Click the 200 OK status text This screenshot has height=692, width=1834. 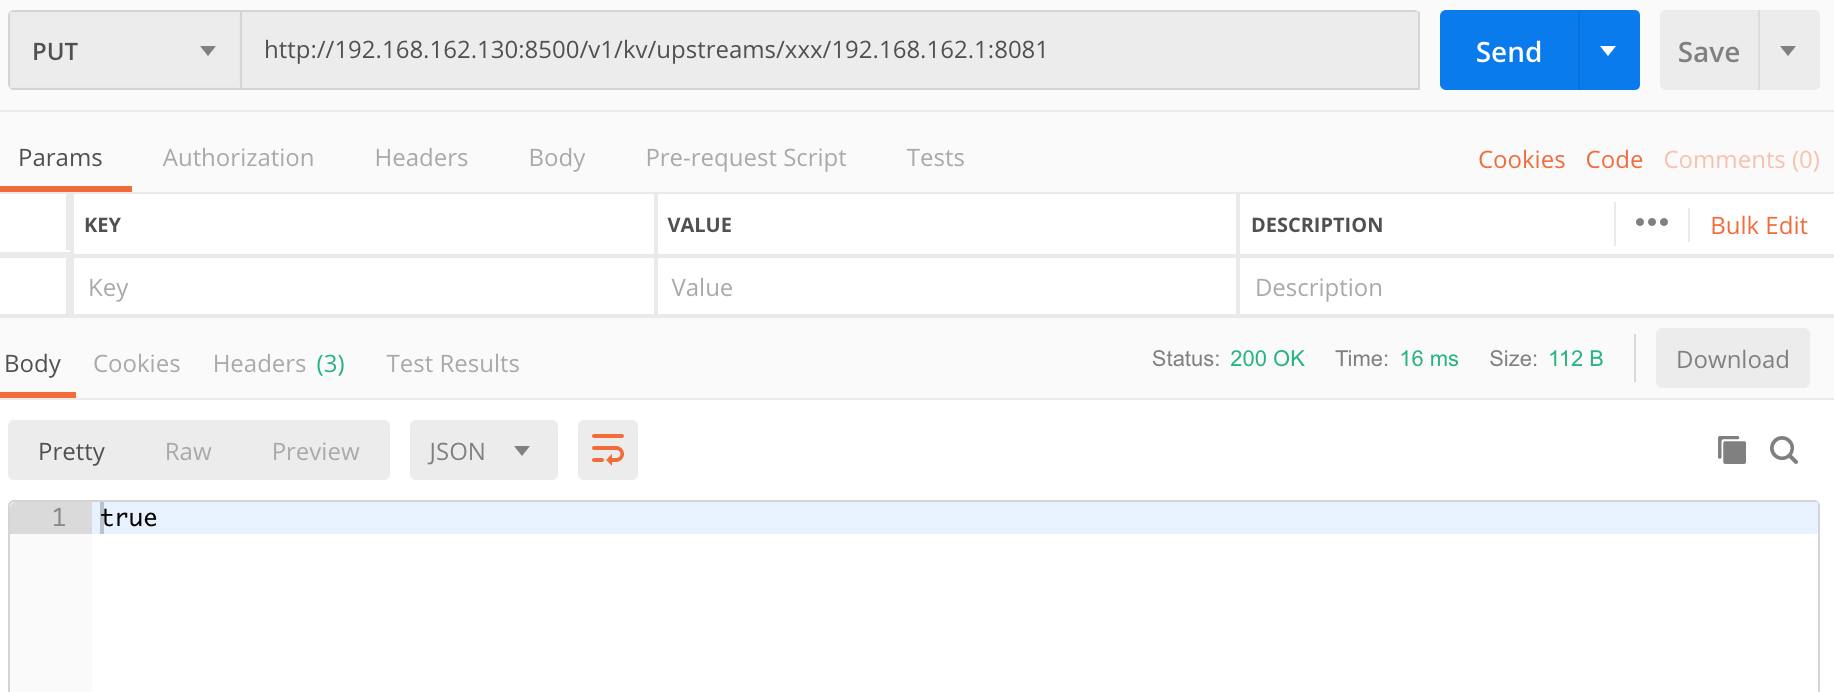tap(1267, 359)
